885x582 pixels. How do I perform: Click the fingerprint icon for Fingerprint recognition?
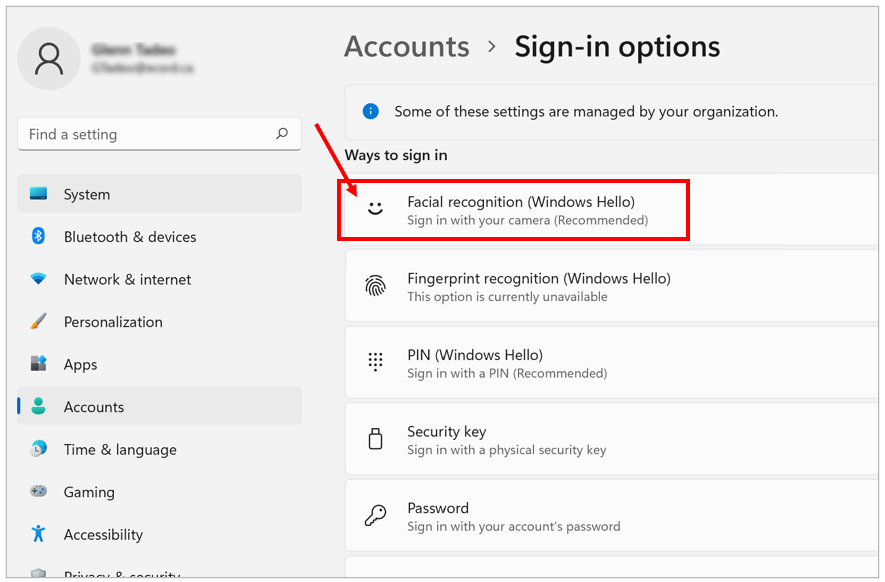[x=375, y=286]
